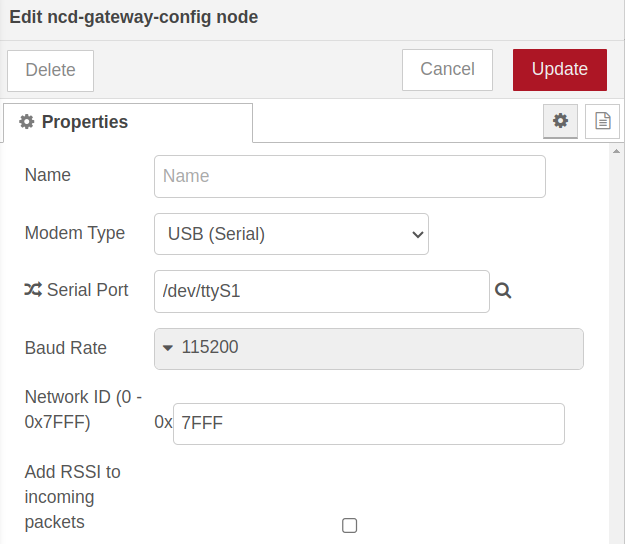Click the vertical scrollbar track
Screen dimensions: 625x544
[x=617, y=350]
